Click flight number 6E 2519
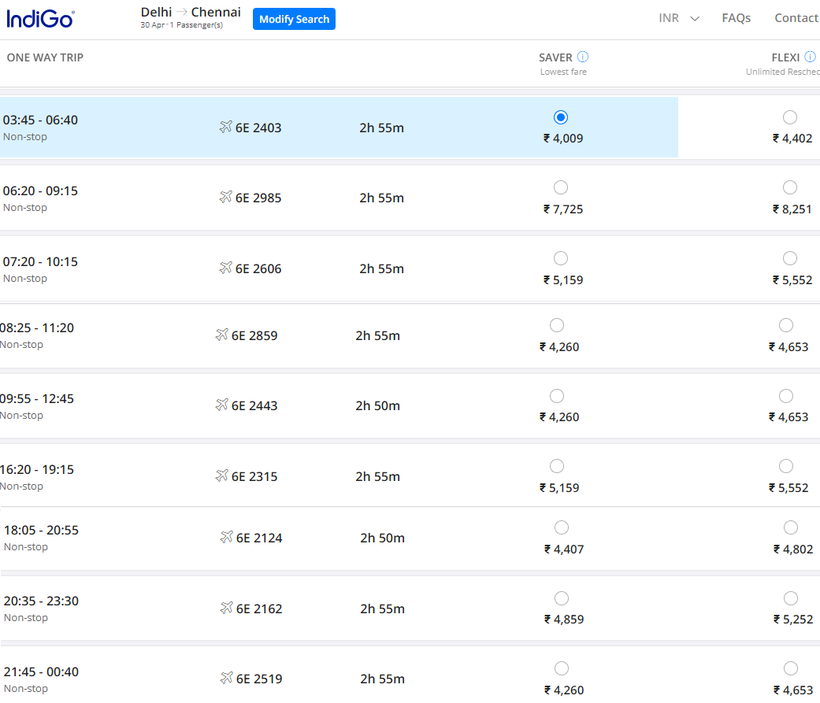820x703 pixels. pos(259,679)
